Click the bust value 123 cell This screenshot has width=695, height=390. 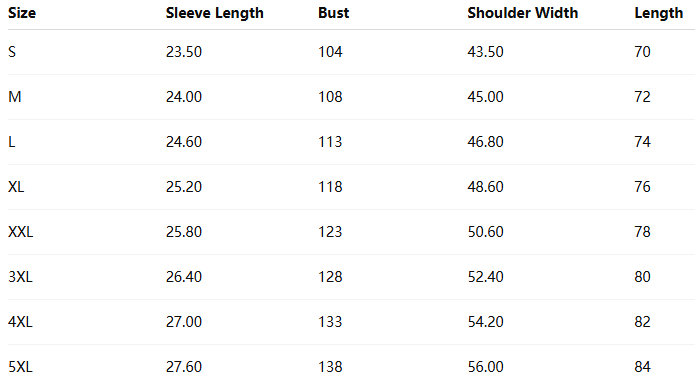tap(330, 232)
